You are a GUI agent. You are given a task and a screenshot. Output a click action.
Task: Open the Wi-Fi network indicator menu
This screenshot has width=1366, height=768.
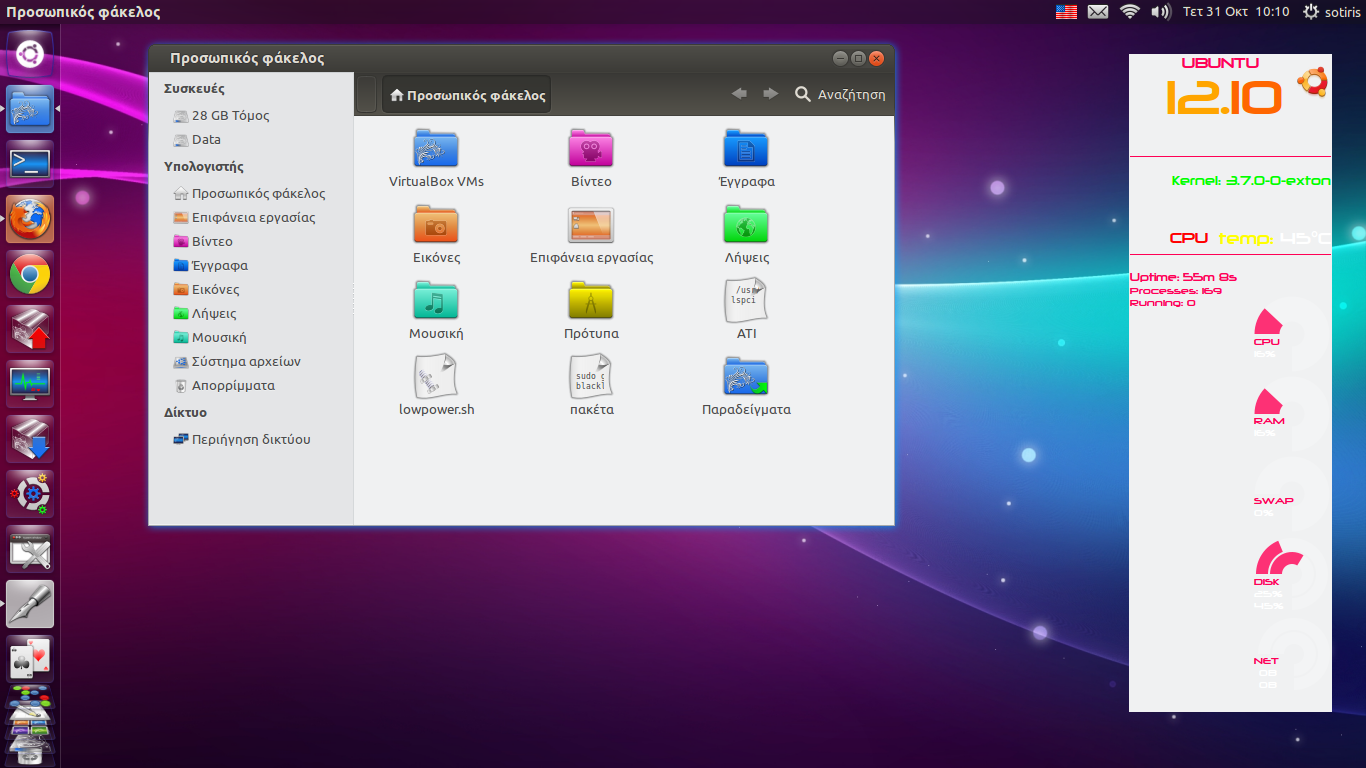pos(1130,12)
